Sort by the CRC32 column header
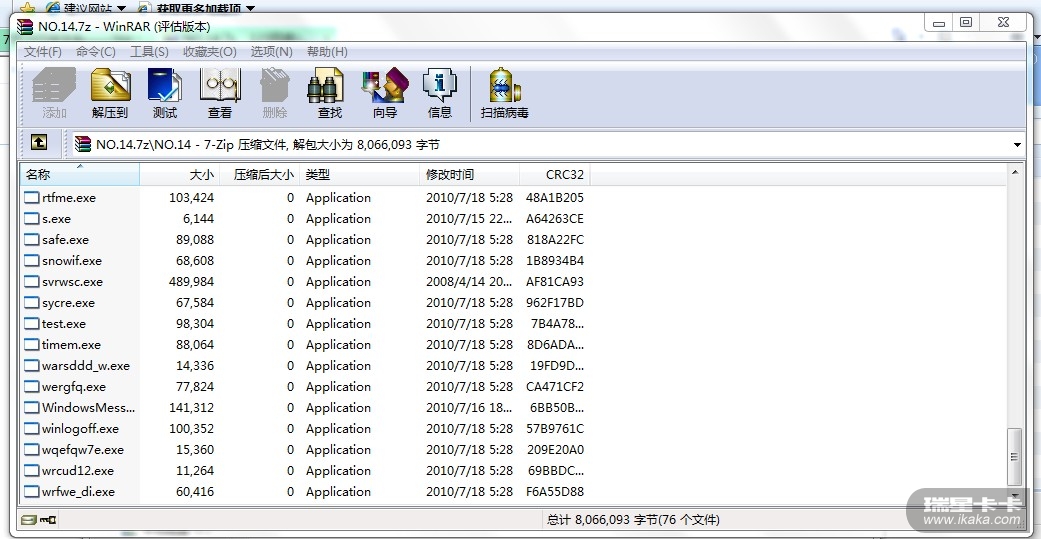1041x539 pixels. point(554,175)
